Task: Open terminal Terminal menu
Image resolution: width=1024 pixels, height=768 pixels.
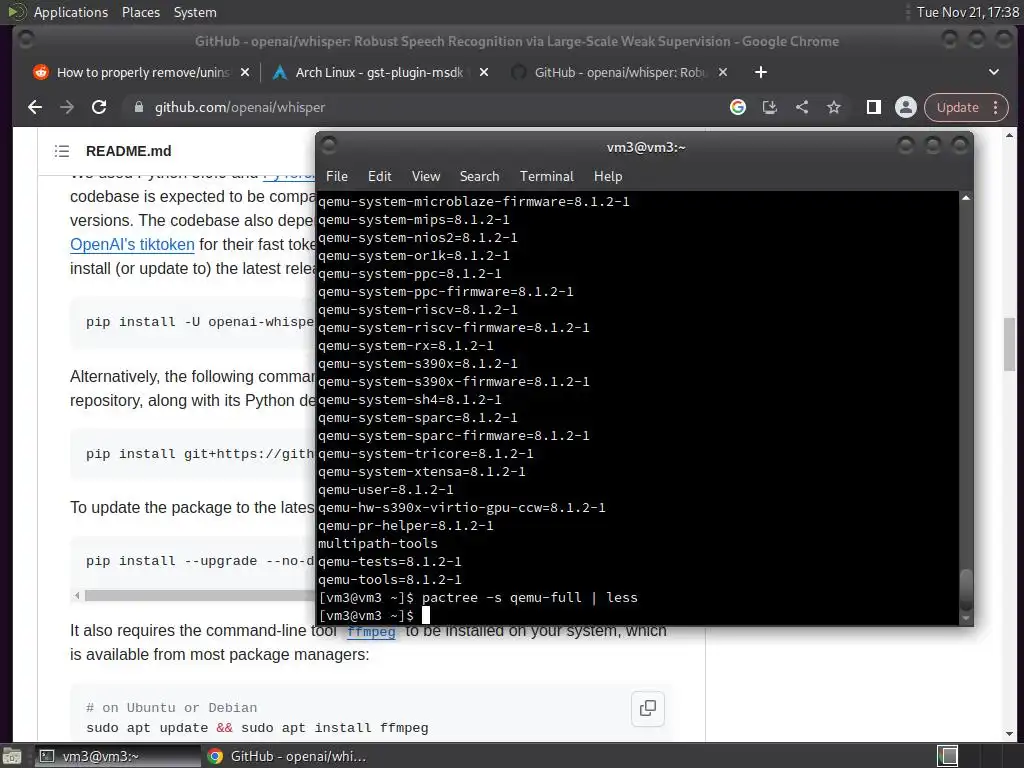Action: [547, 176]
